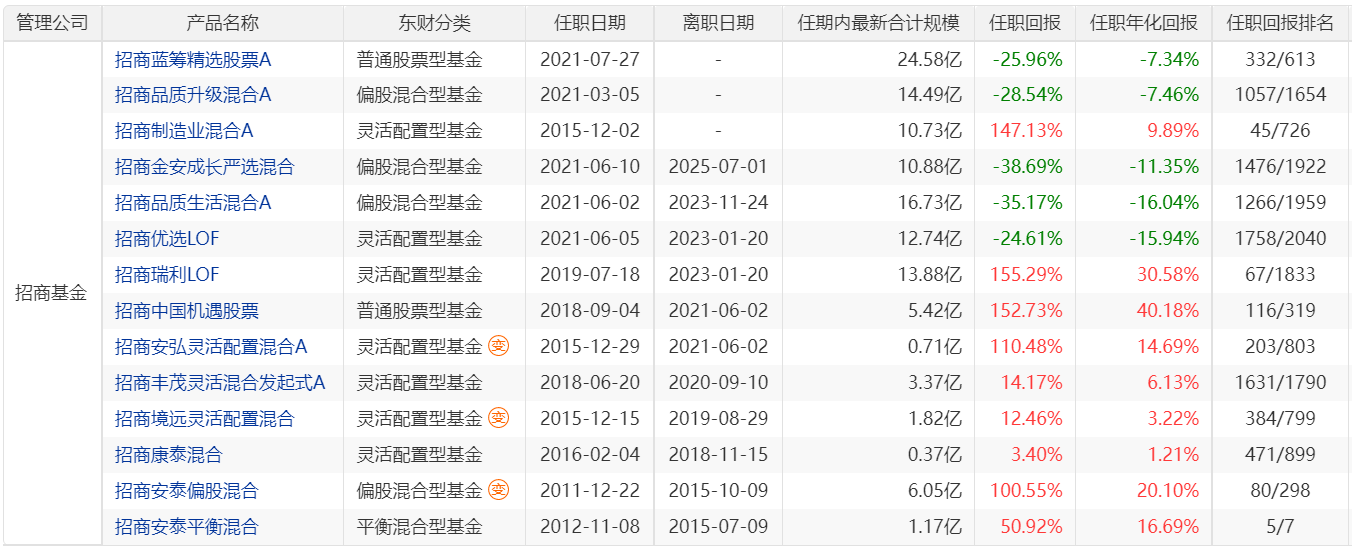Open the 招商康泰混合 link
The height and width of the screenshot is (552, 1352).
click(x=169, y=455)
